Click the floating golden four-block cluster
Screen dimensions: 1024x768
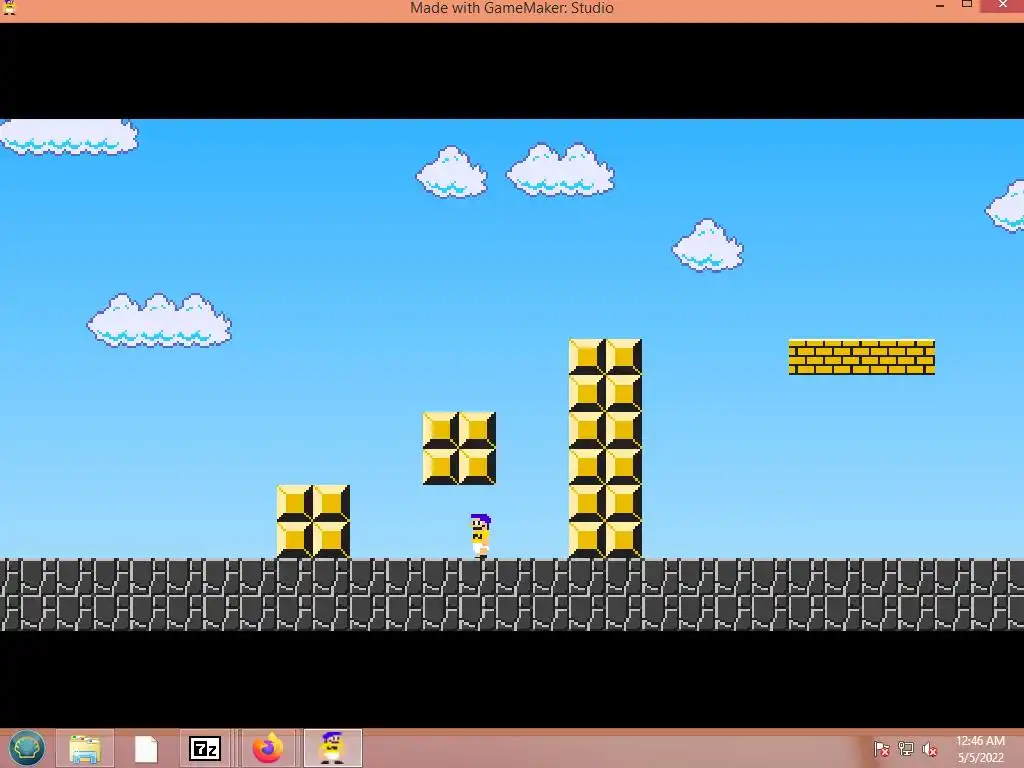point(459,448)
